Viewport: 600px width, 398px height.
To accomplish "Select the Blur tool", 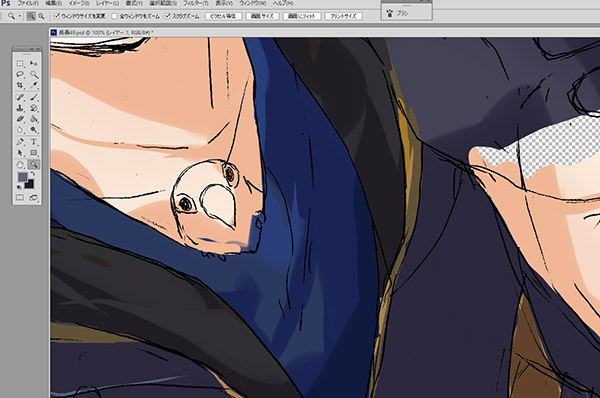I will click(20, 130).
